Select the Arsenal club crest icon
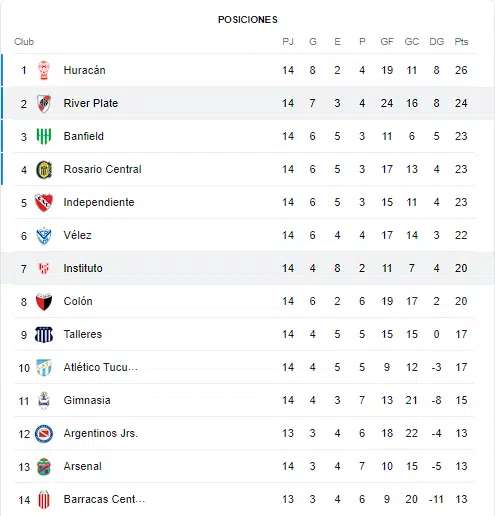The width and height of the screenshot is (495, 516). tap(44, 466)
